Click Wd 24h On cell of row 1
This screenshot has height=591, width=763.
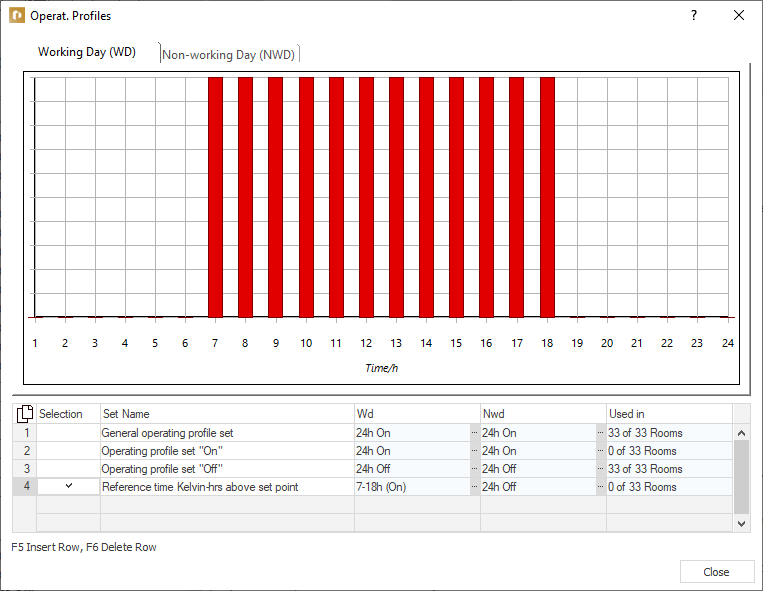(412, 432)
